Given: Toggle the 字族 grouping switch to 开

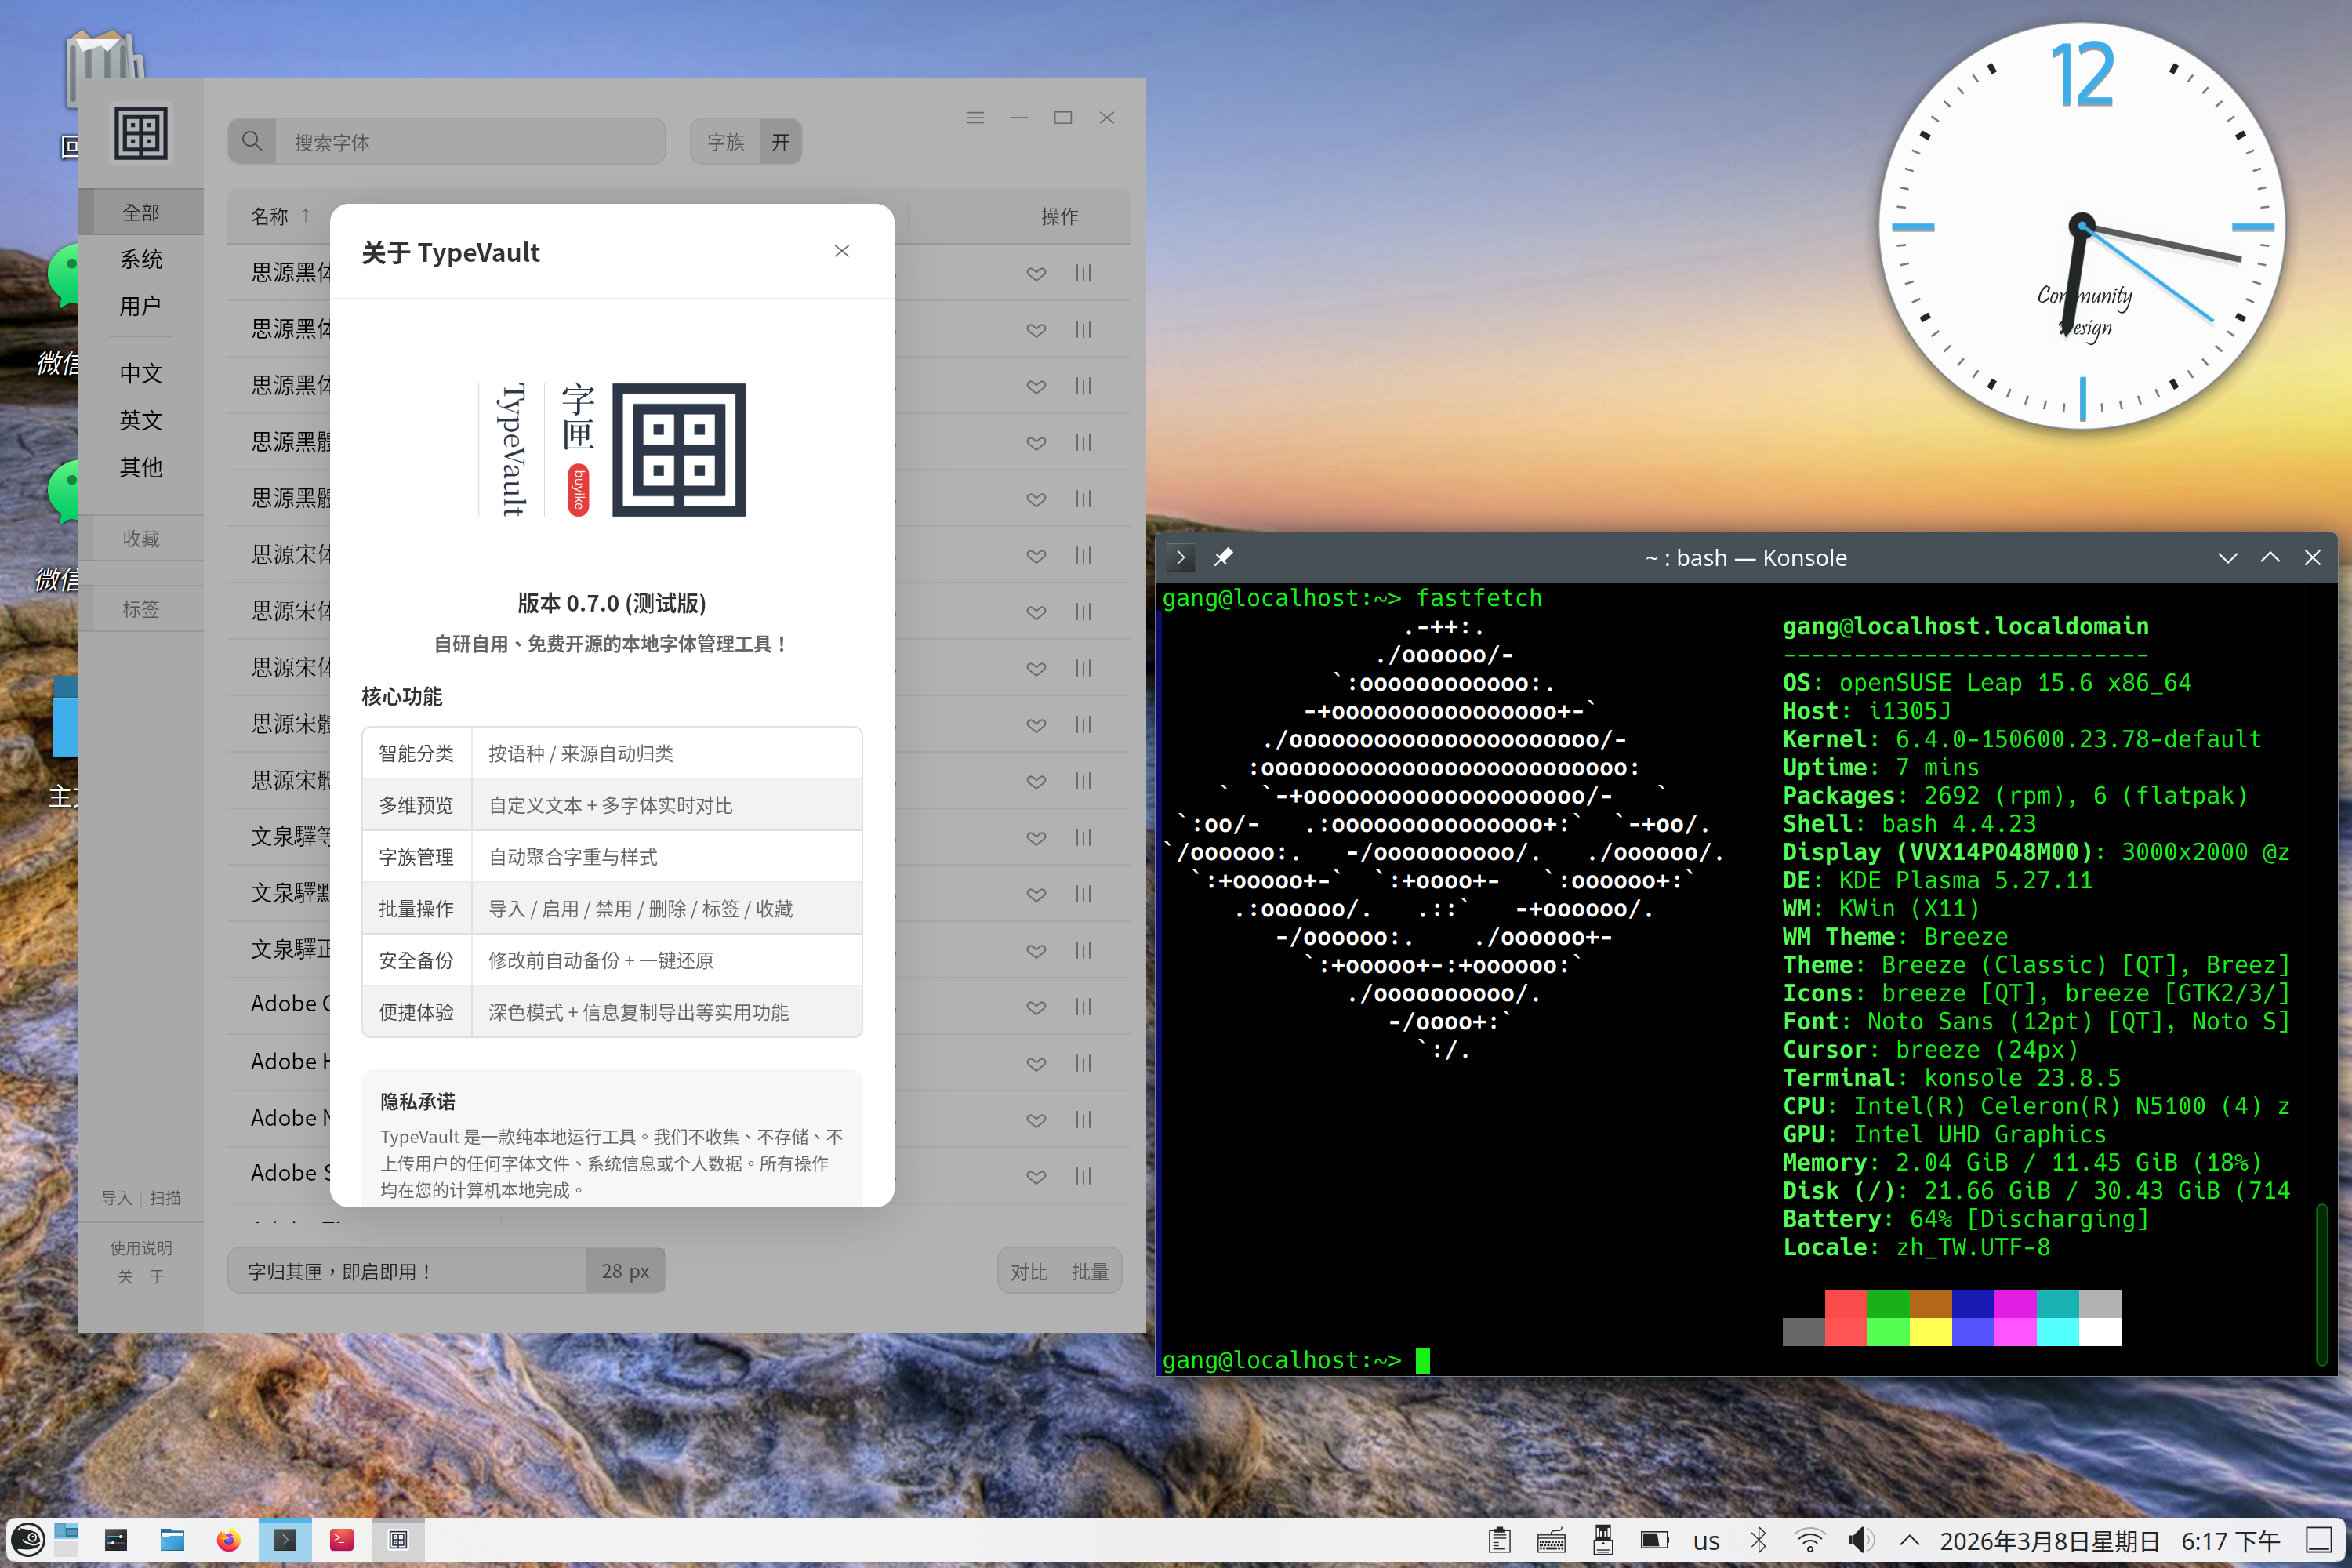Looking at the screenshot, I should (779, 141).
